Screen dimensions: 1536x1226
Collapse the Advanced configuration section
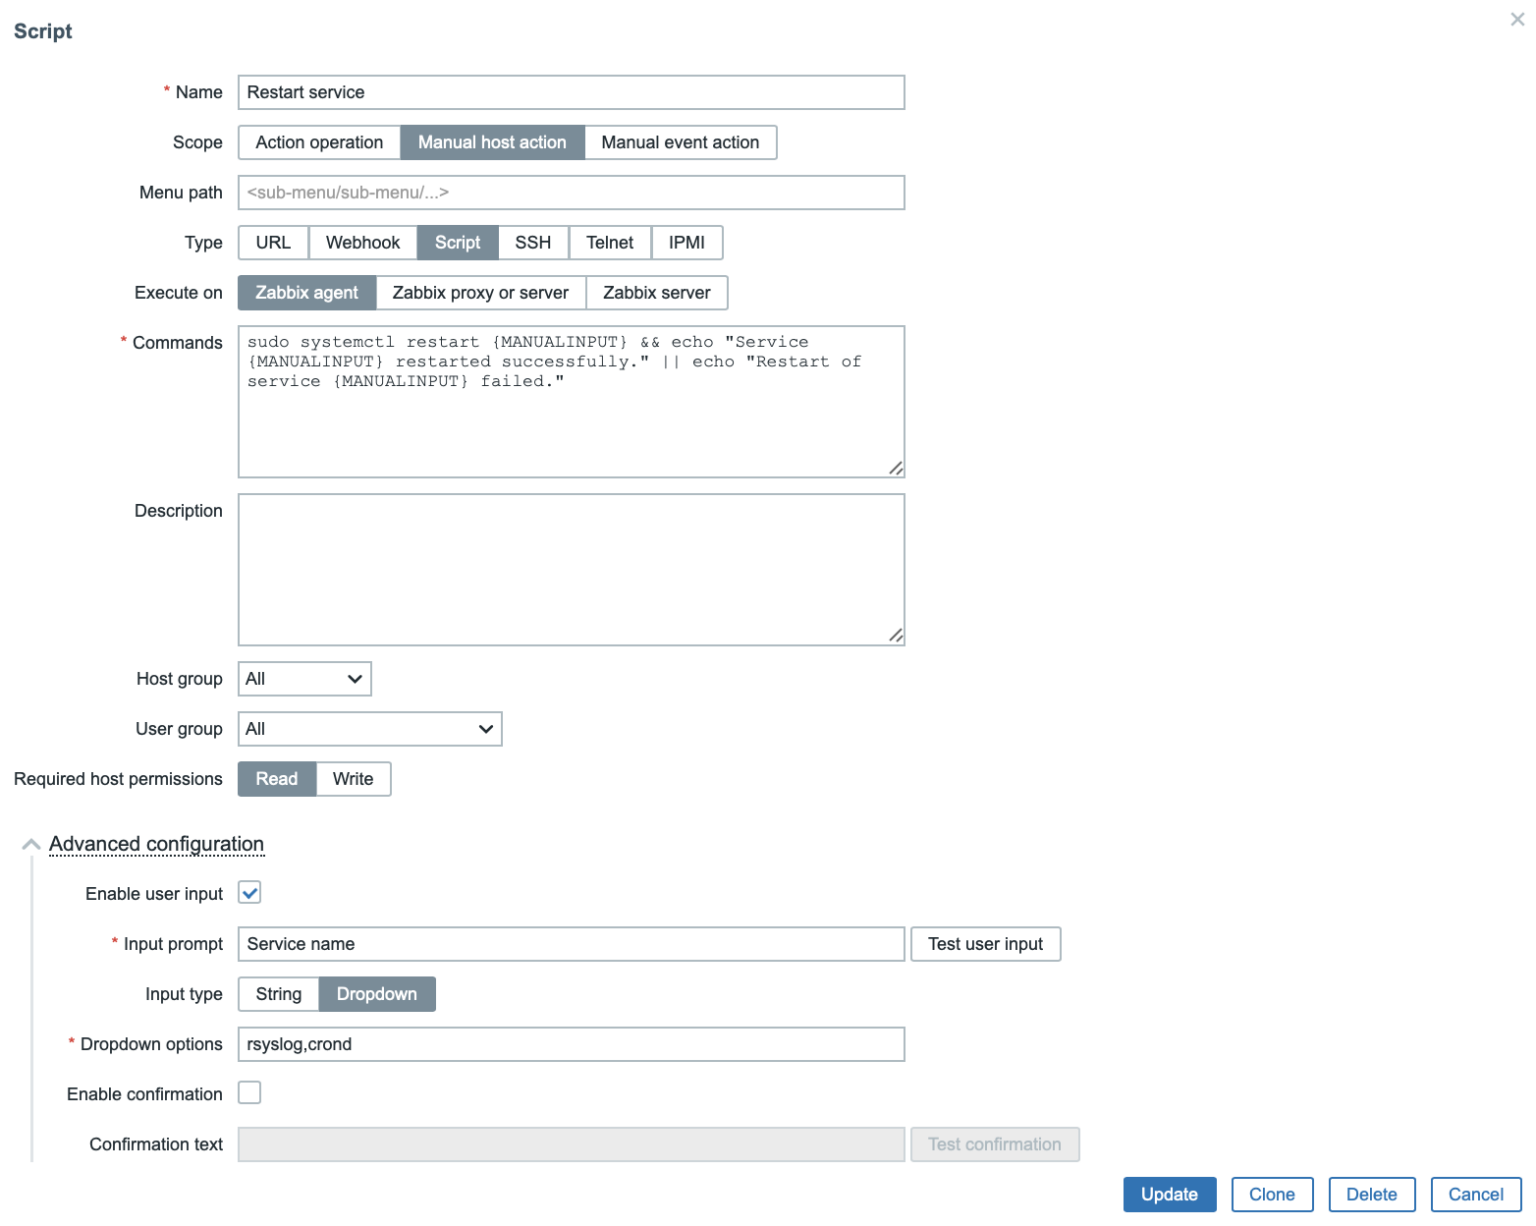pos(156,844)
